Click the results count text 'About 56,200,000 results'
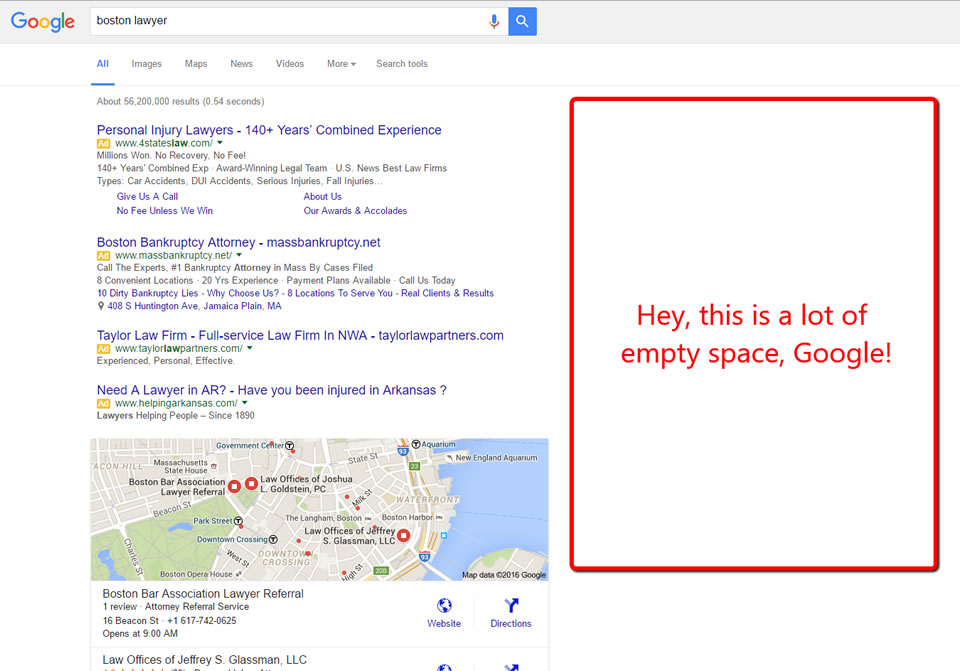 [148, 102]
